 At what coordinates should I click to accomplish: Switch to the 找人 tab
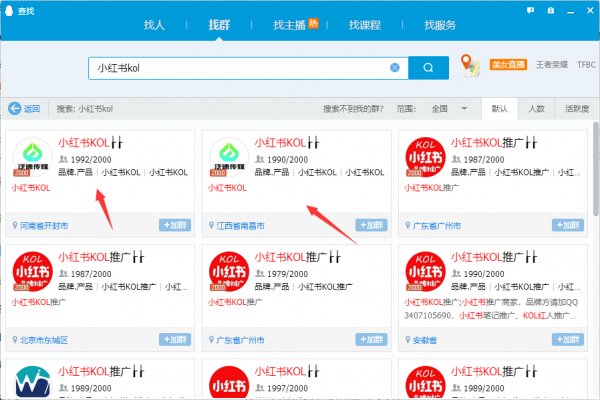(x=154, y=25)
